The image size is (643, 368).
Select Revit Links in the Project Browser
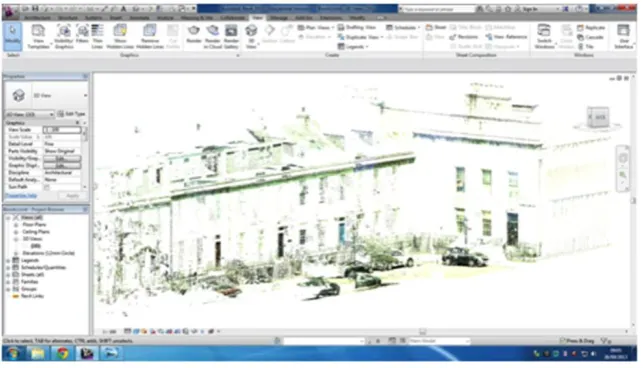32,296
